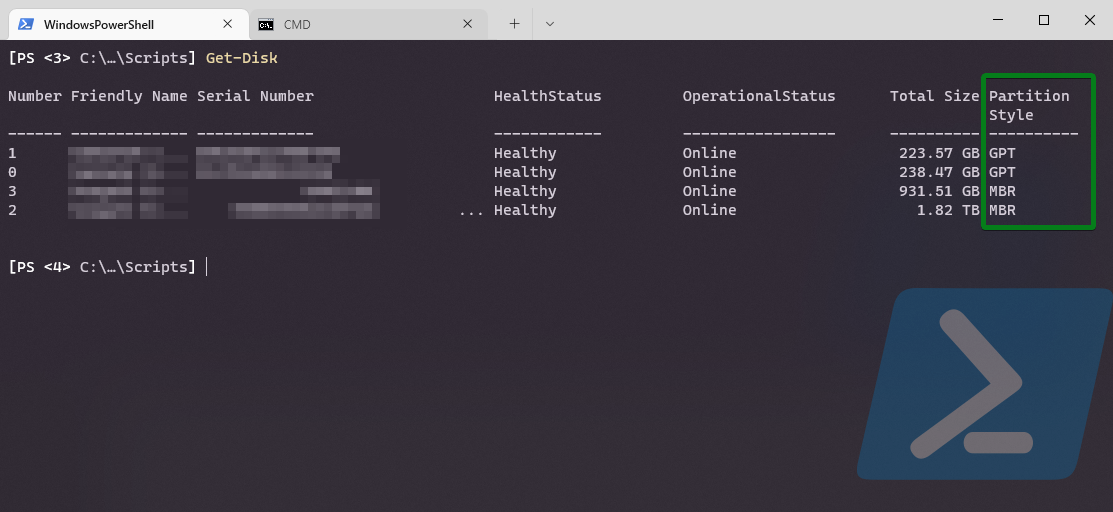Click the CMD icon in the second tab
Screen dimensions: 1113x512
click(266, 24)
